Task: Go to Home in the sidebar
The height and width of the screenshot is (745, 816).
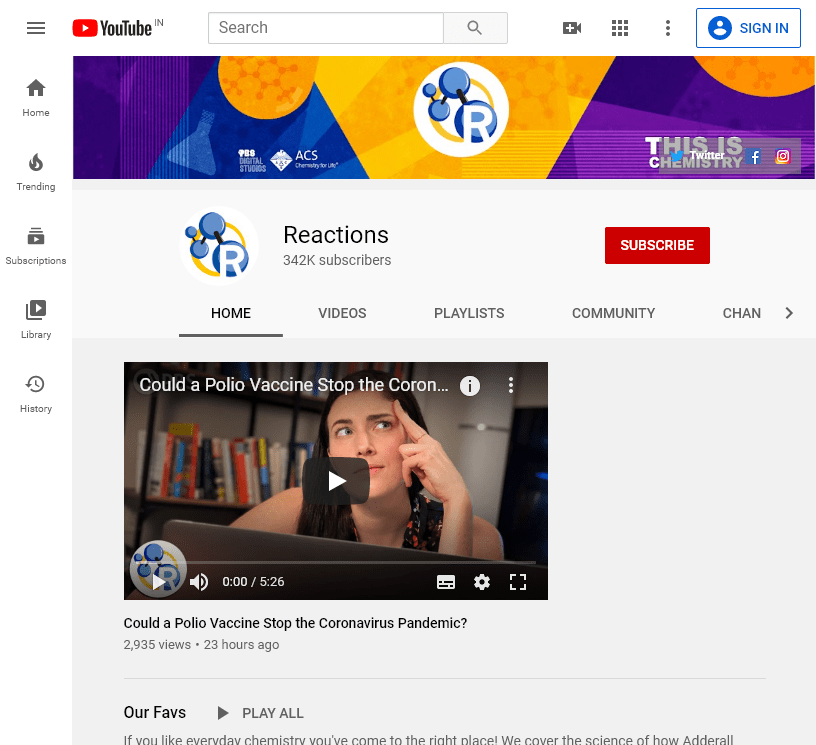Action: coord(36,98)
